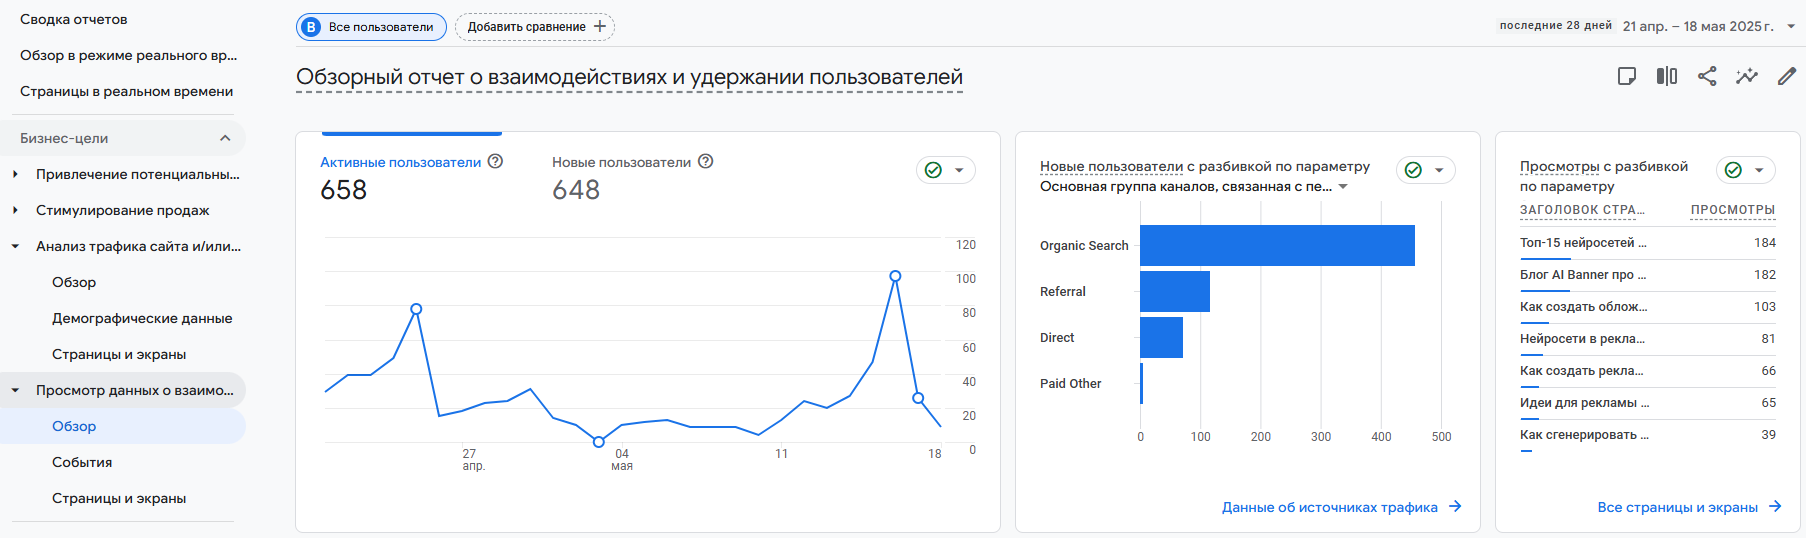The image size is (1806, 538).
Task: Open the compare columns icon
Action: pyautogui.click(x=1667, y=76)
